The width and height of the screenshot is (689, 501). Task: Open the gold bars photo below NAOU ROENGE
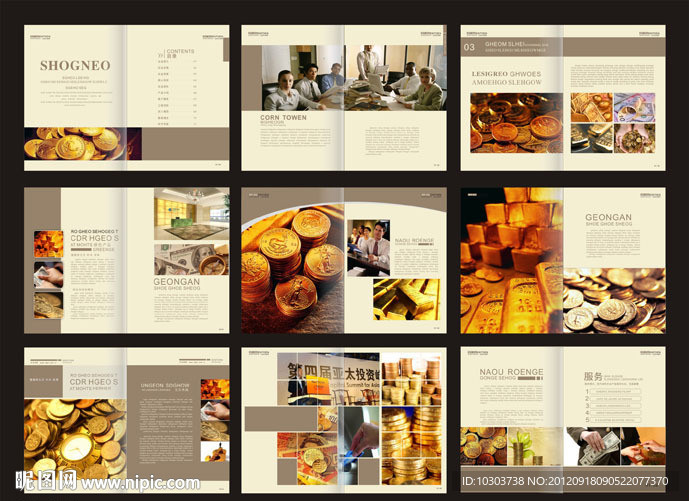click(x=406, y=299)
